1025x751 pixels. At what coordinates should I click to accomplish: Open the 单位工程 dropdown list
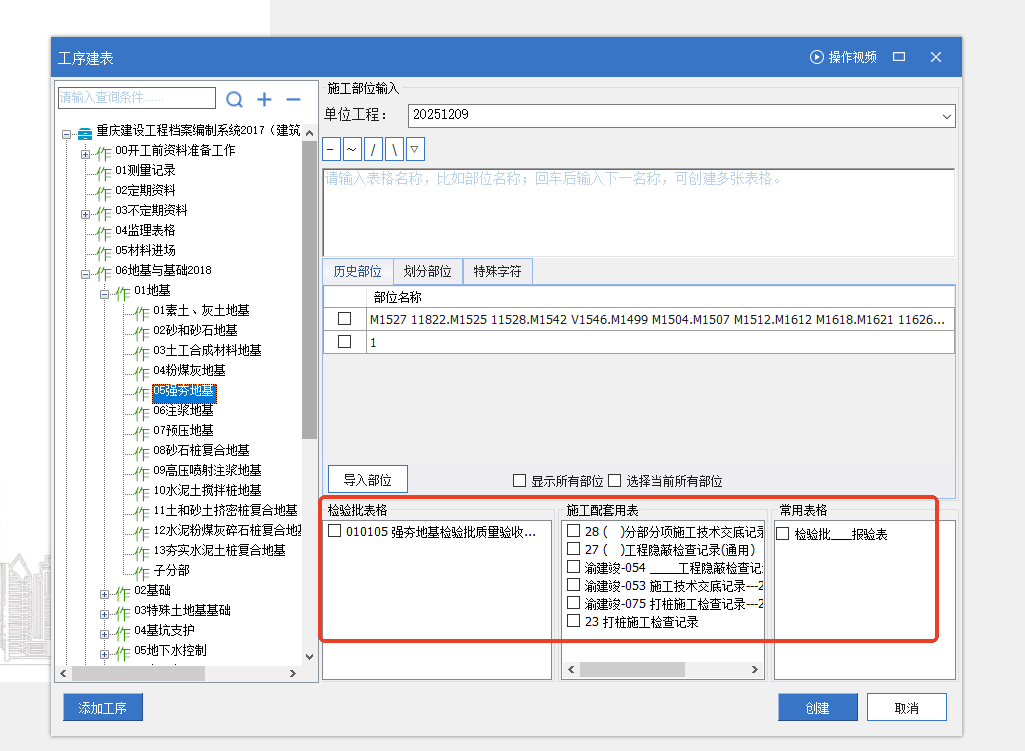(x=946, y=116)
